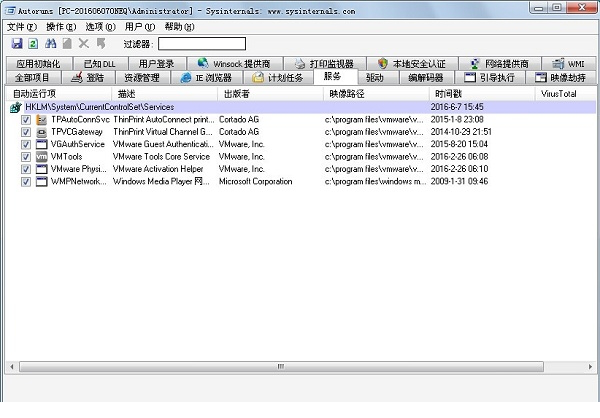Viewport: 600px width, 418px height.
Task: Open the 本地安全认证 tab
Action: coord(412,64)
